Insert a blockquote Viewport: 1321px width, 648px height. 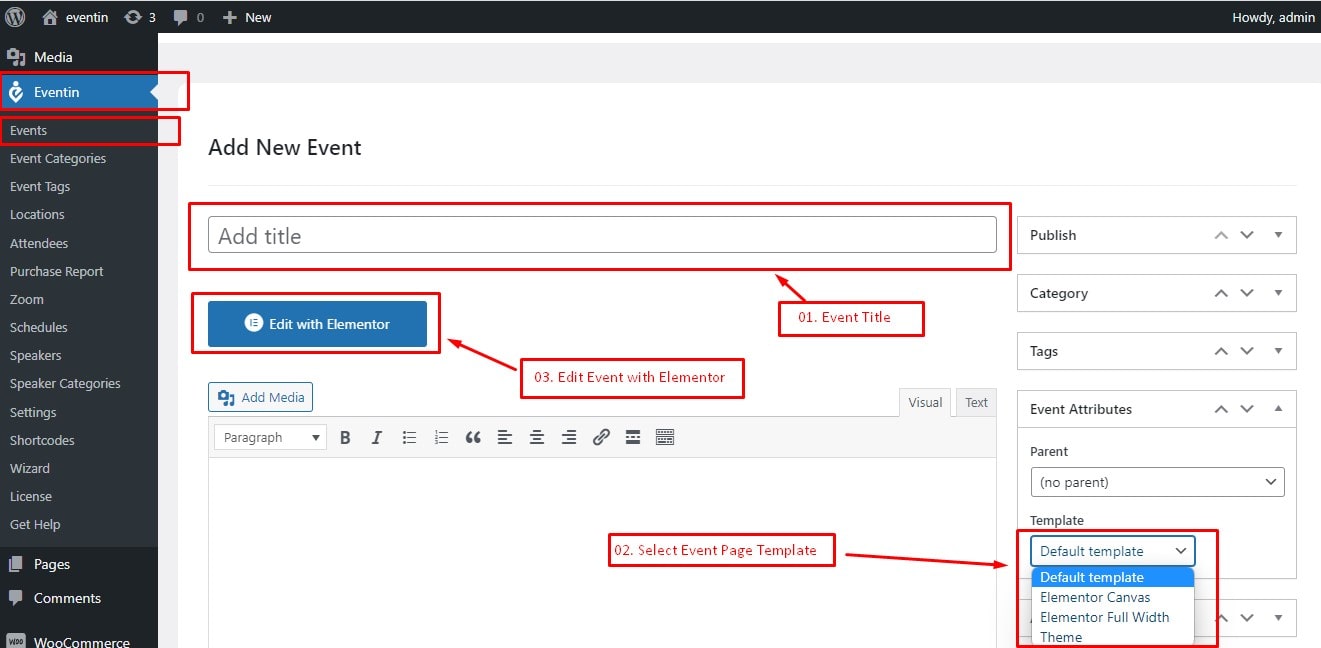point(473,437)
